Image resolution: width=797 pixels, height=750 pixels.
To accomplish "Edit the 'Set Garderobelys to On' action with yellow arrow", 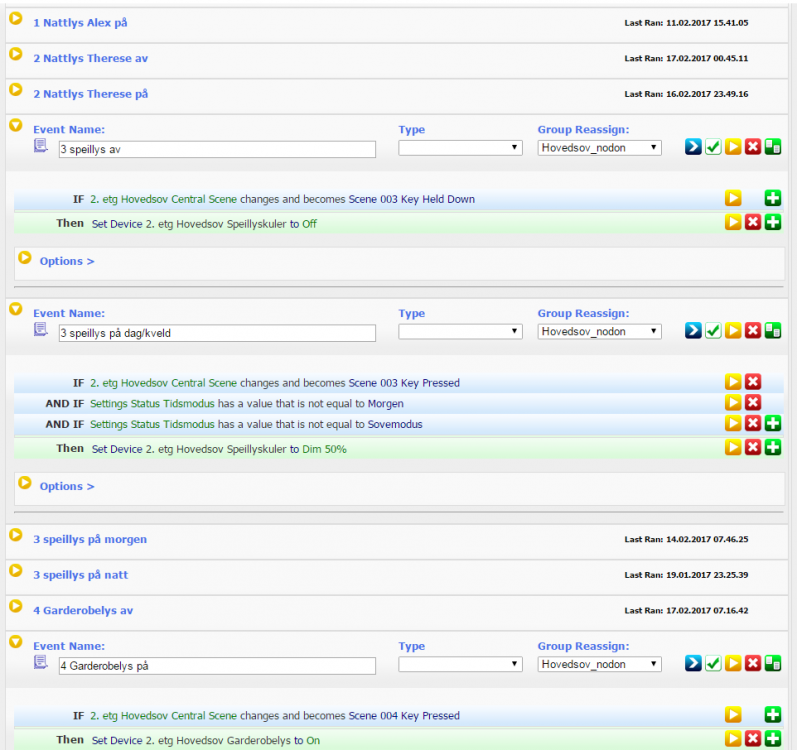I will [x=733, y=738].
